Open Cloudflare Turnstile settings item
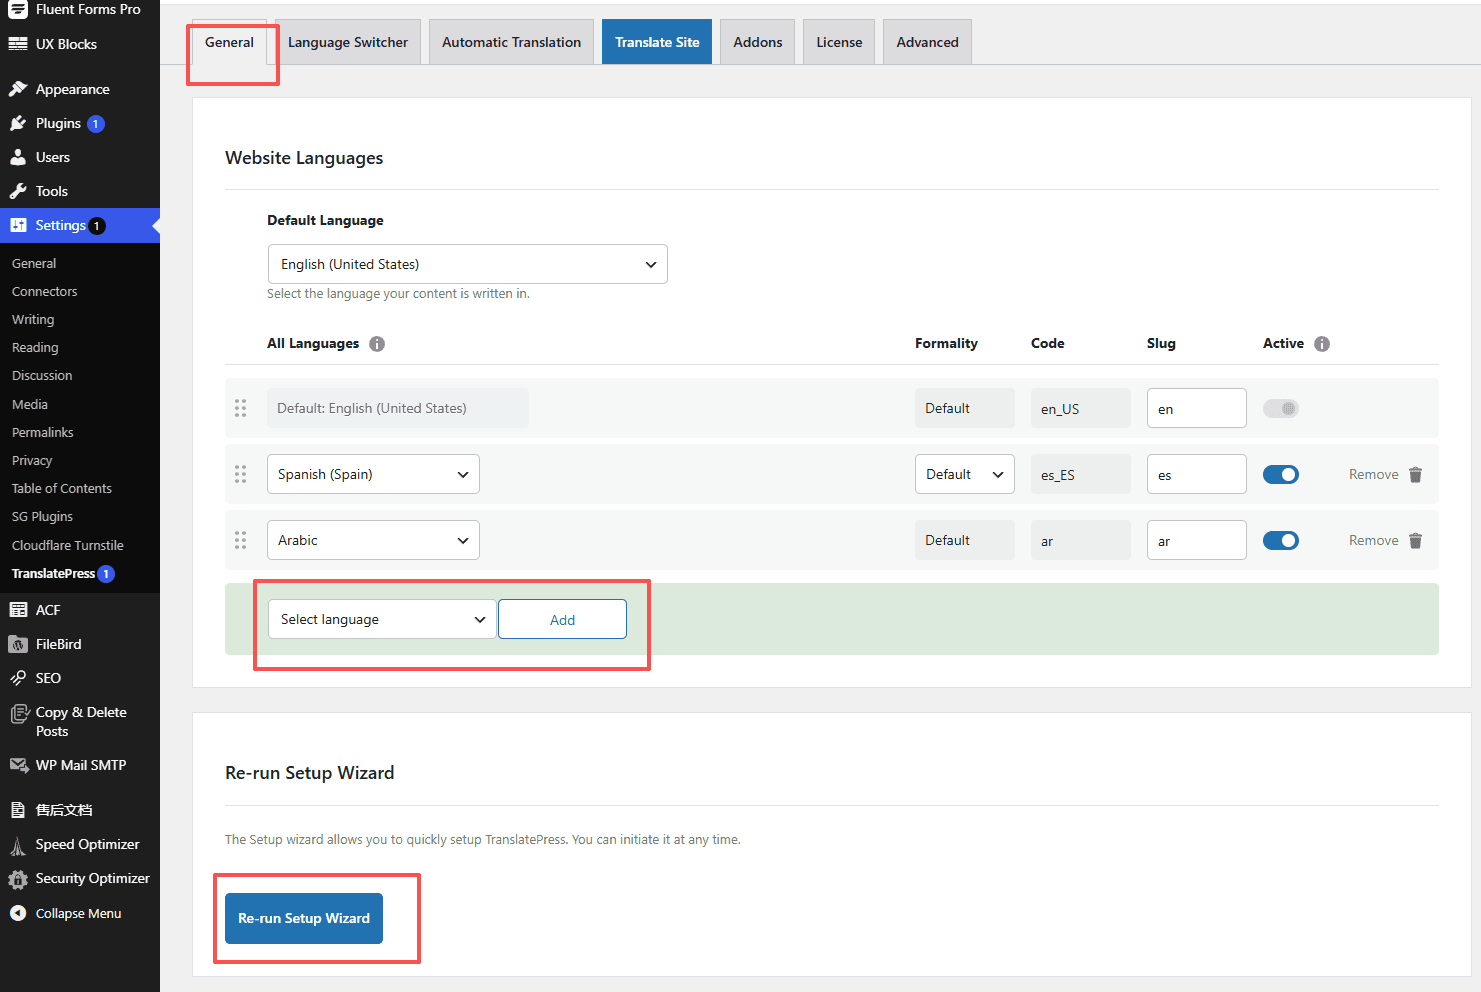This screenshot has width=1481, height=992. pos(68,545)
